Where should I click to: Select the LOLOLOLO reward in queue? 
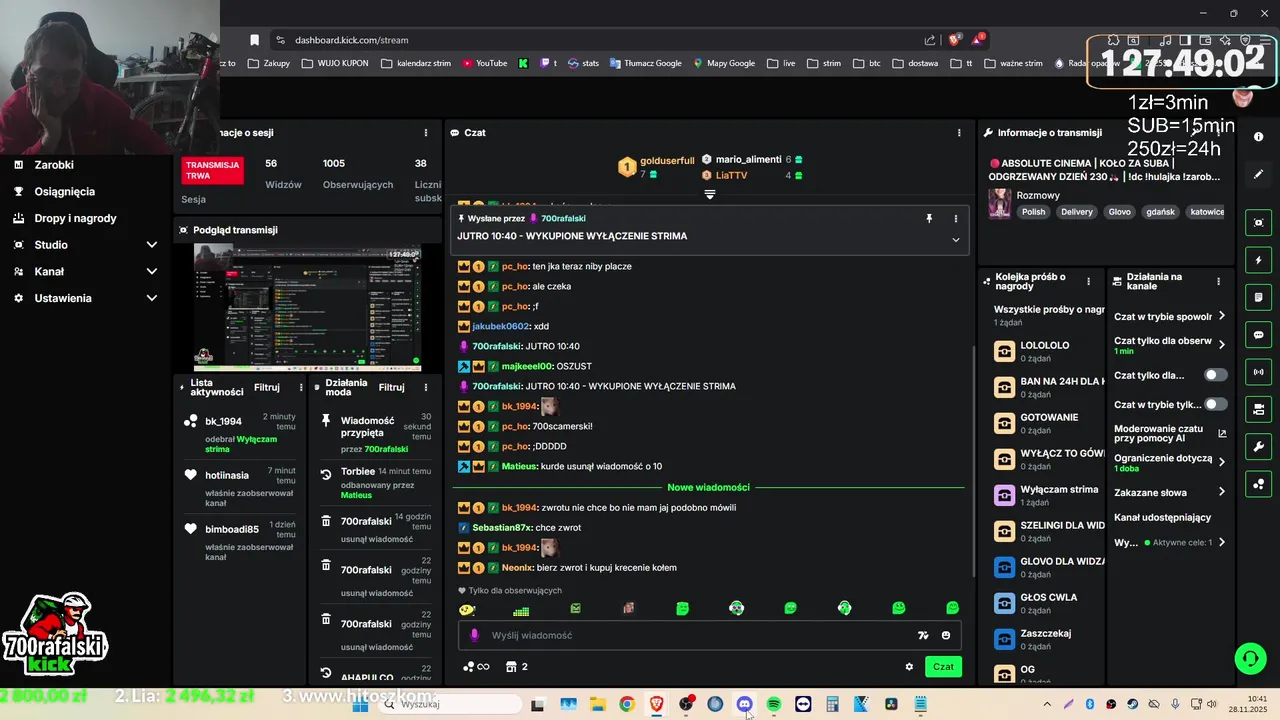1048,351
